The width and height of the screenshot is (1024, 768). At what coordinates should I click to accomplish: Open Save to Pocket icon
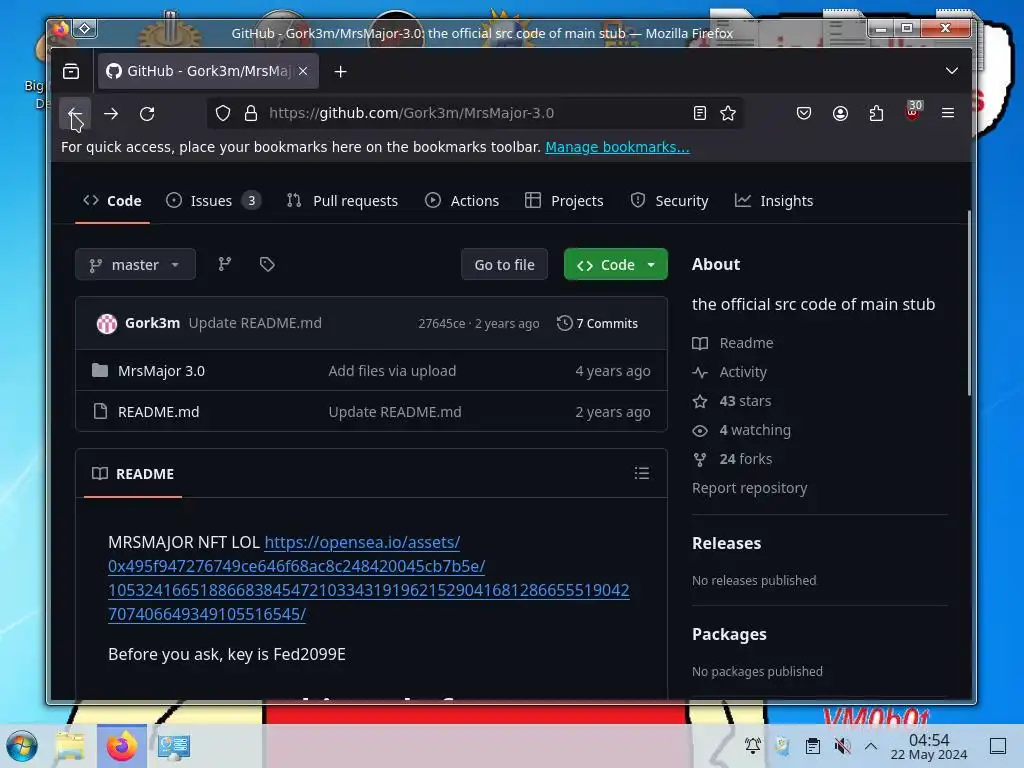point(804,113)
